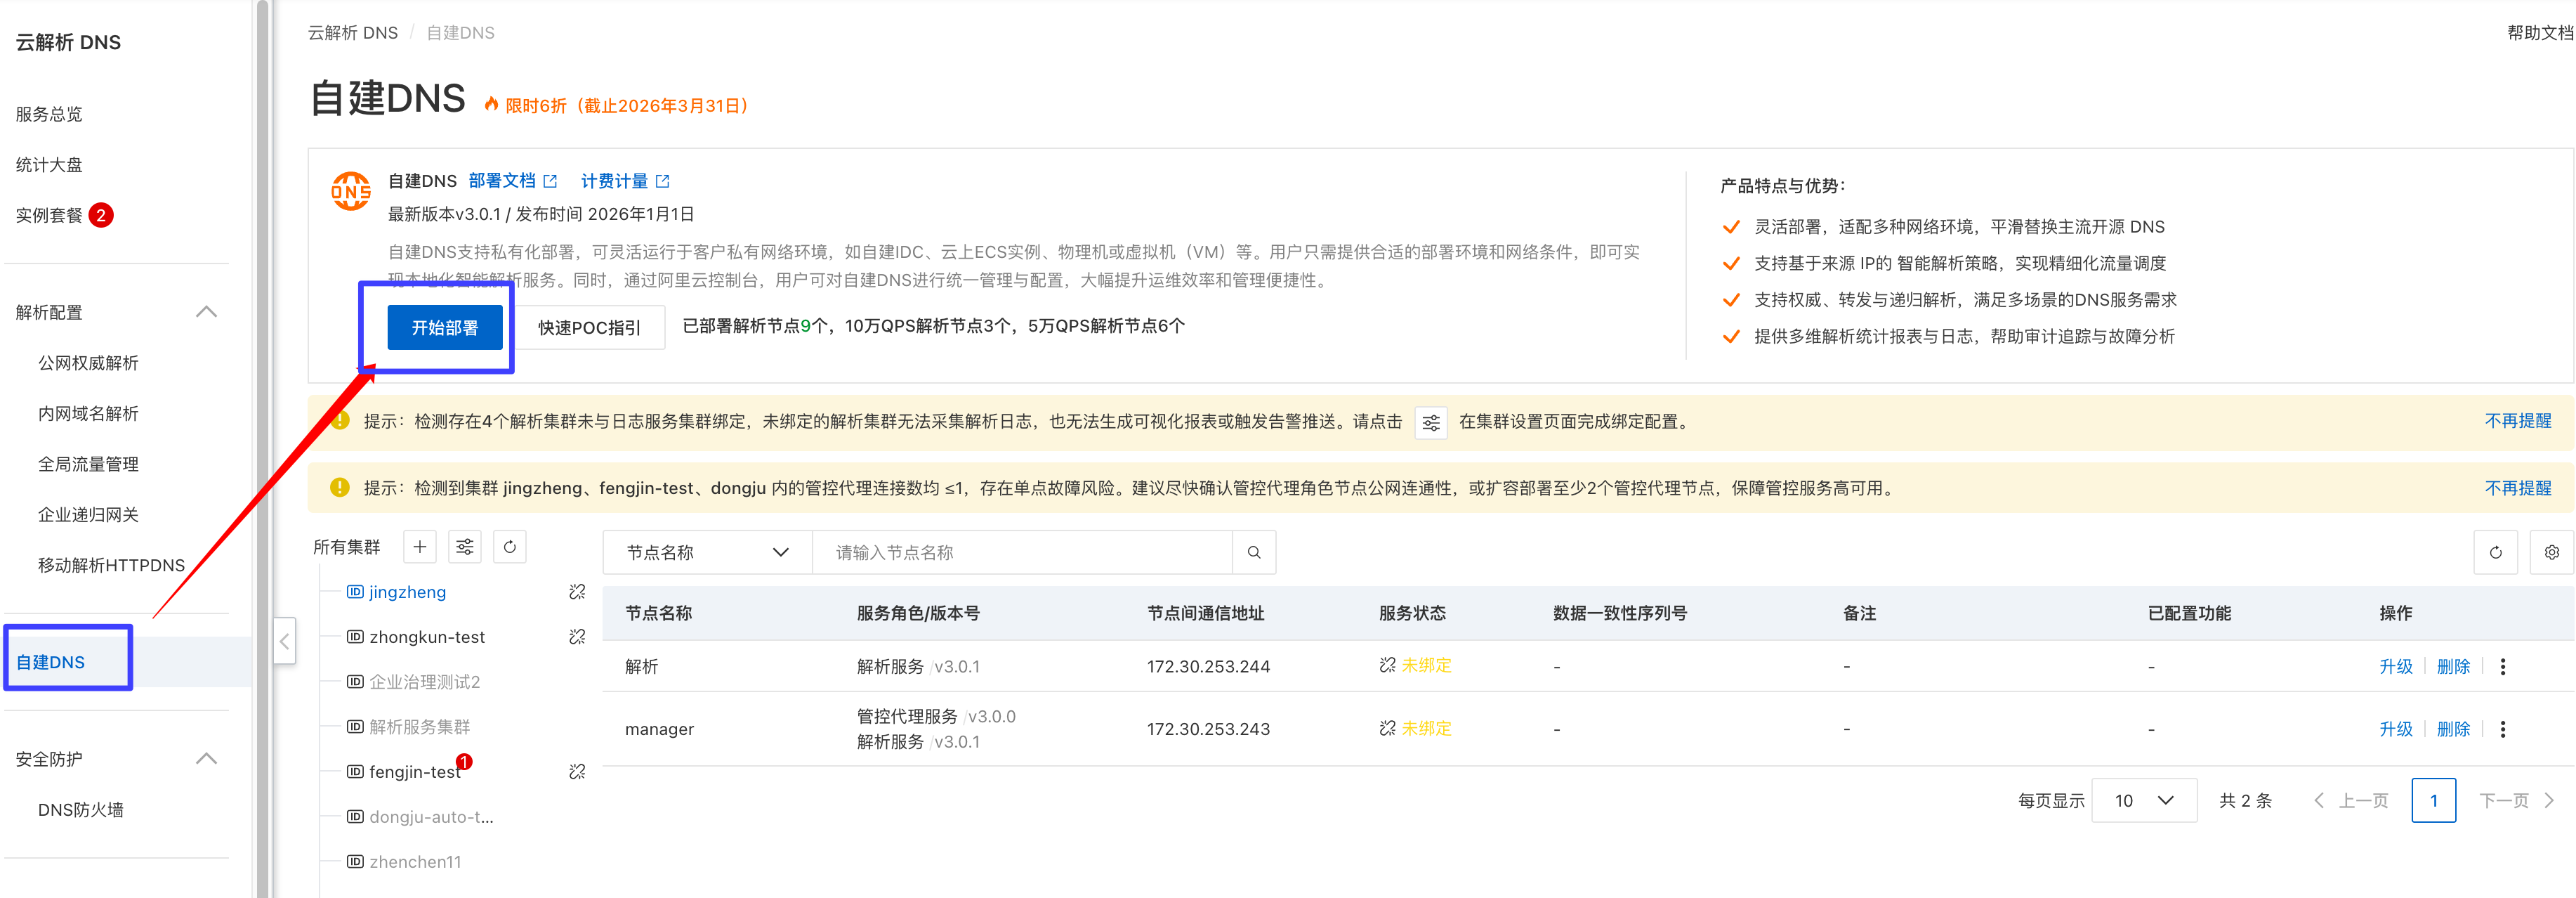Viewport: 2576px width, 898px height.
Task: Collapse the sidebar panel arrow handle
Action: click(x=285, y=642)
